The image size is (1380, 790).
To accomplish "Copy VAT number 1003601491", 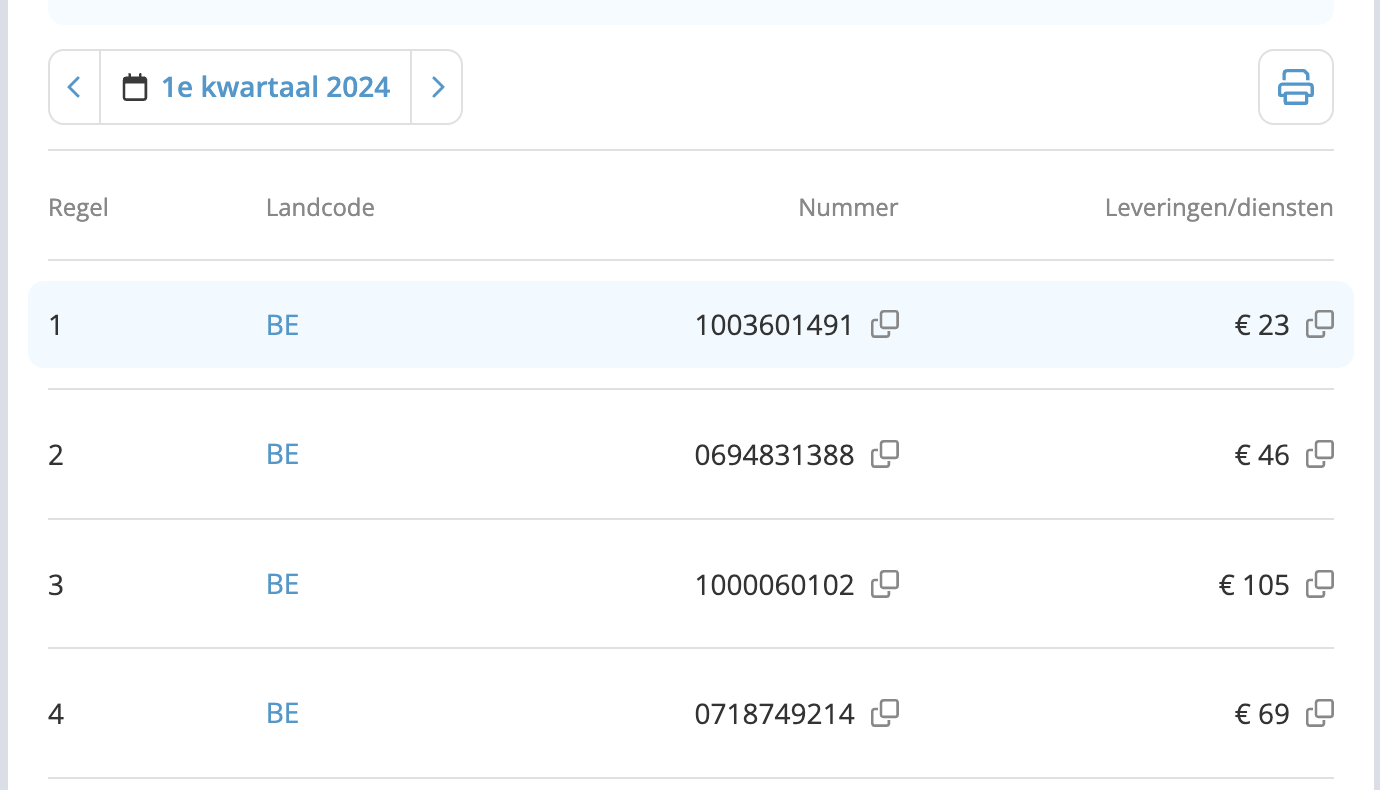I will click(x=885, y=325).
